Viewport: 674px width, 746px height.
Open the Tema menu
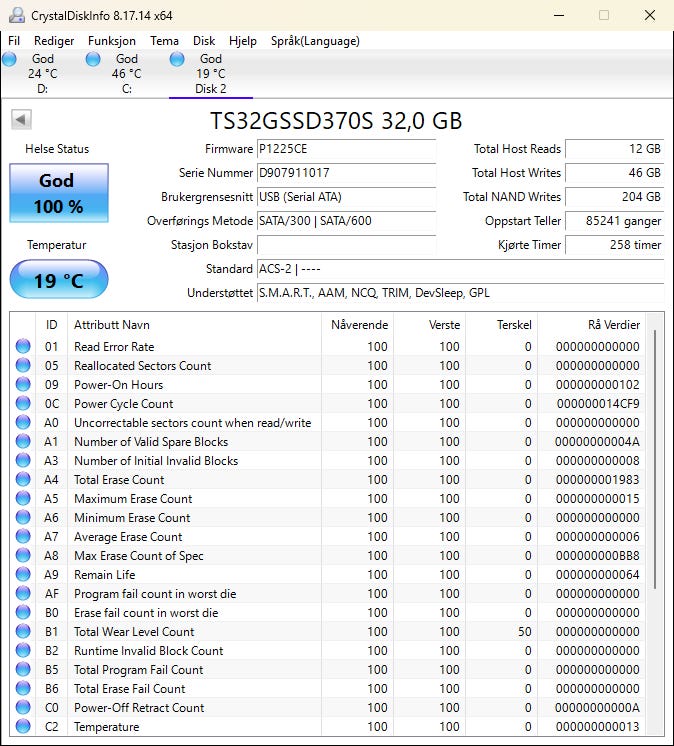pyautogui.click(x=164, y=41)
